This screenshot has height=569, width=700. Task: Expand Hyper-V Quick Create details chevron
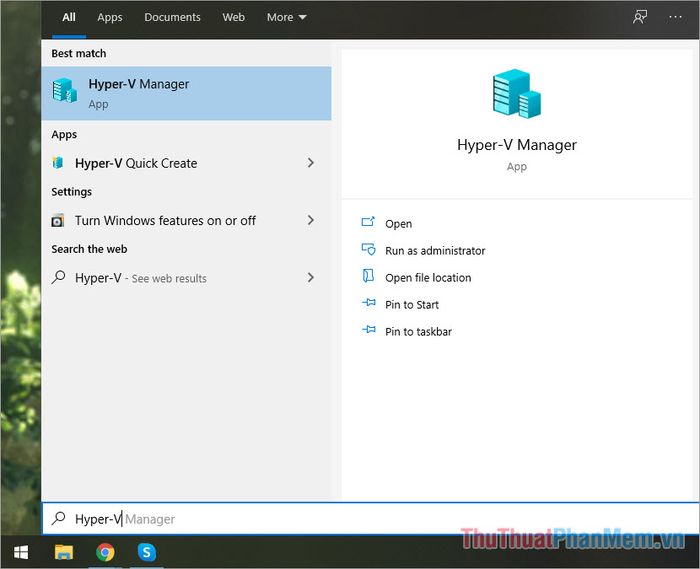click(x=311, y=163)
